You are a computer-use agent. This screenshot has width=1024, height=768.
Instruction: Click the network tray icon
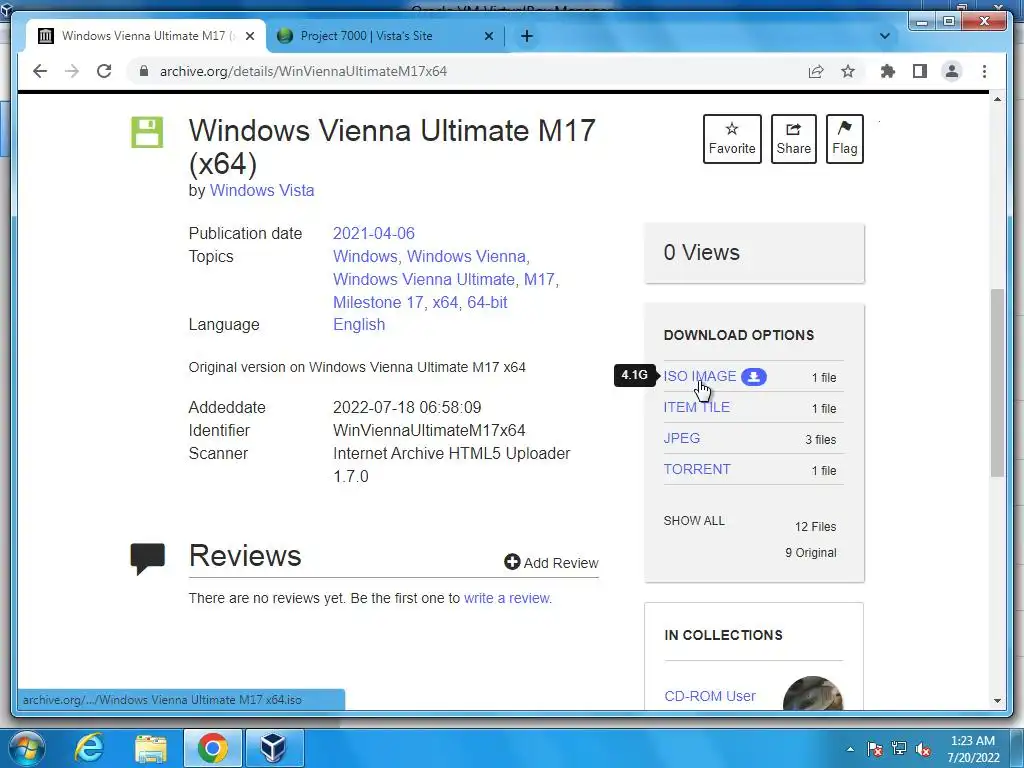(899, 749)
